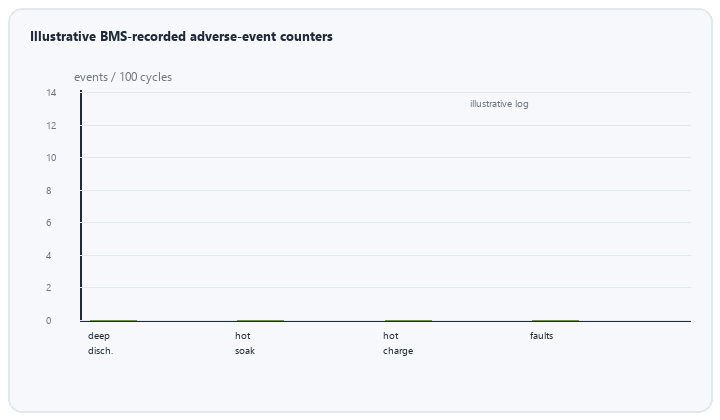Click the y-axis value 0

tap(49, 321)
